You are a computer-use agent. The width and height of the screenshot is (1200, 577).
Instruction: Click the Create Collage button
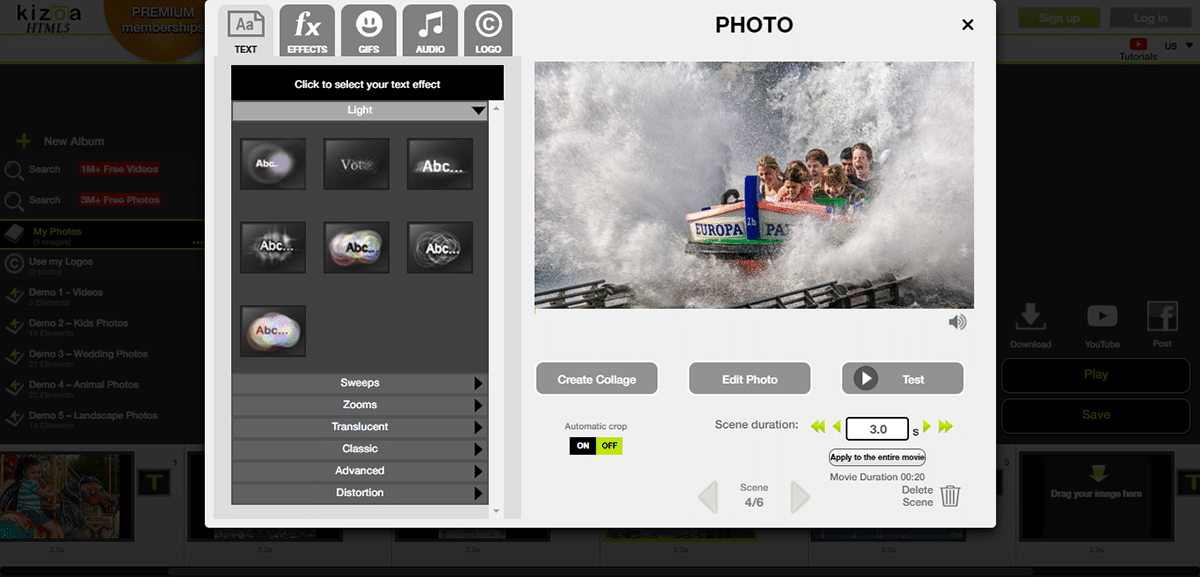point(596,379)
